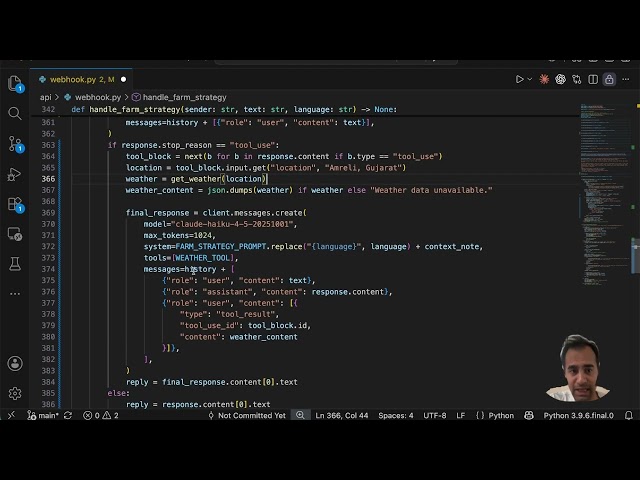Image resolution: width=640 pixels, height=480 pixels.
Task: Open the Accounts menu
Action: click(x=15, y=363)
